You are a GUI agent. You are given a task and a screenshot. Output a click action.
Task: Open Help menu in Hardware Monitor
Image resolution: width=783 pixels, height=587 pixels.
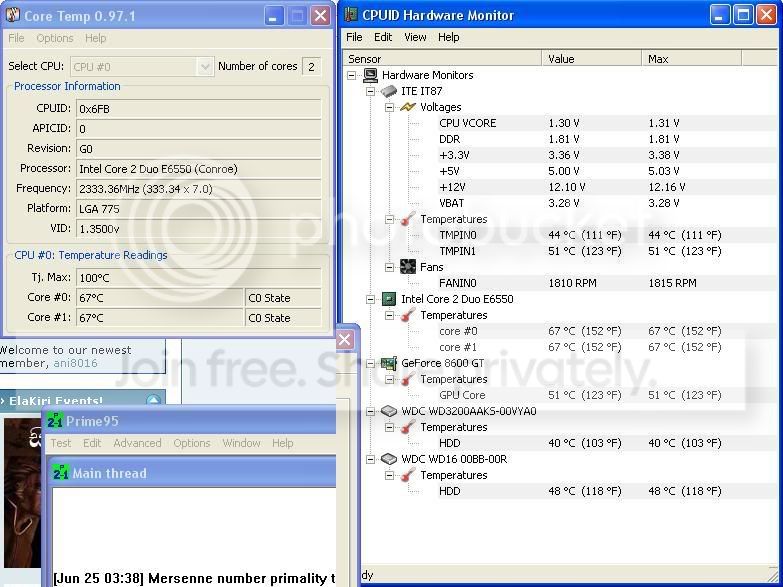(448, 37)
